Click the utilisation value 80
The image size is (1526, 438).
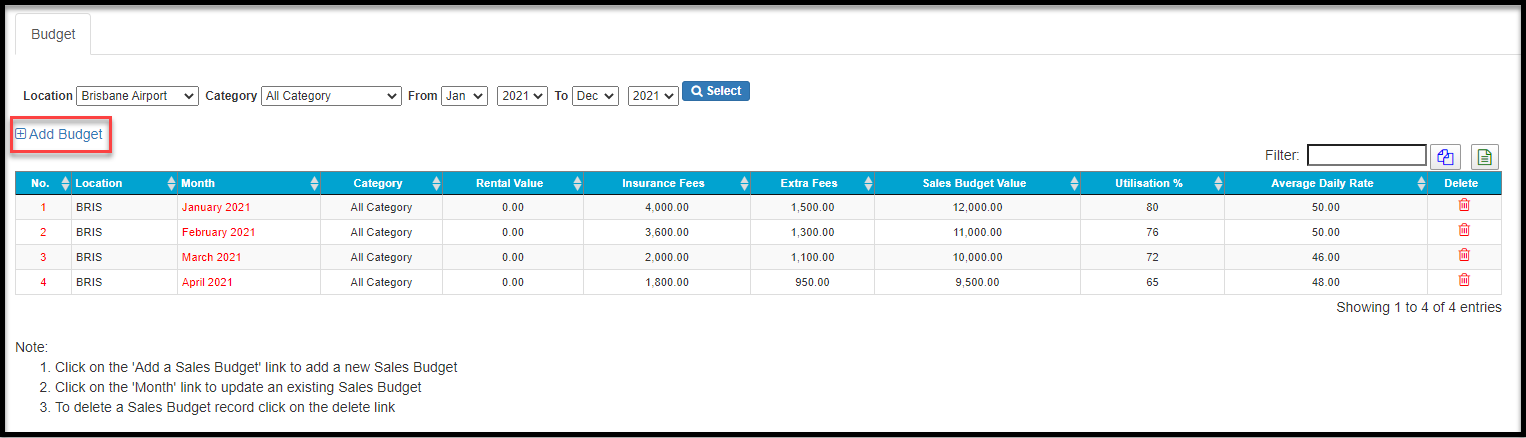click(1152, 207)
